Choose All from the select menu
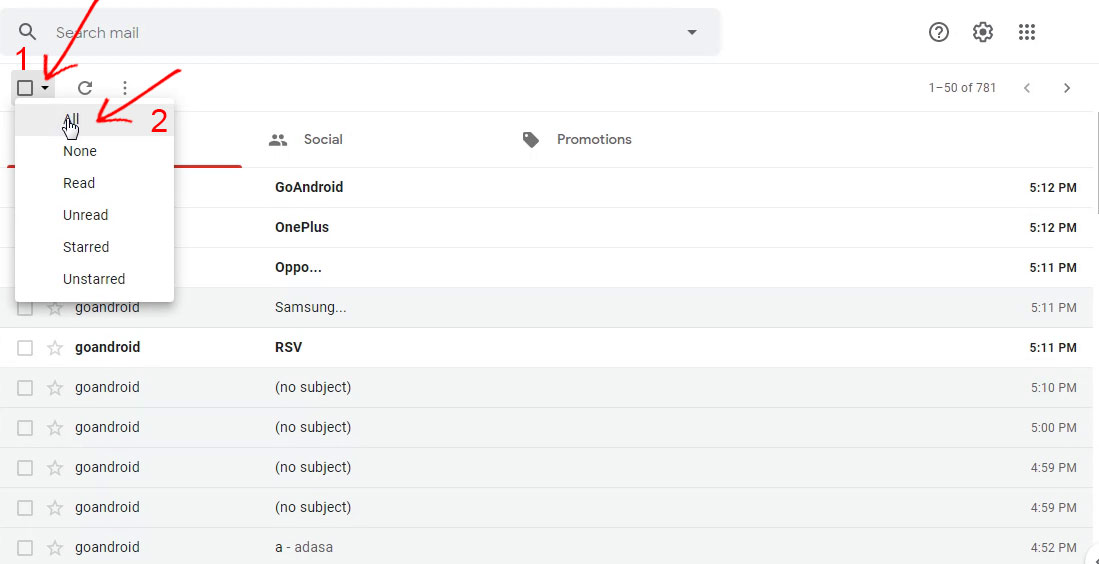 [71, 119]
